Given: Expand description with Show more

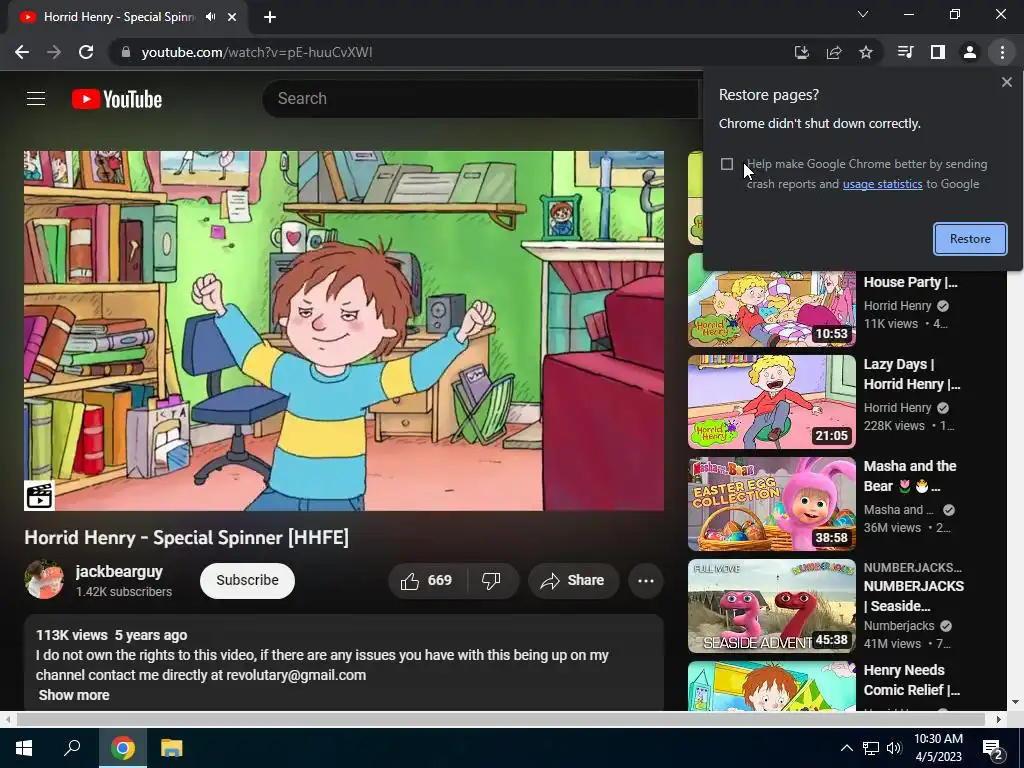Looking at the screenshot, I should [x=74, y=695].
